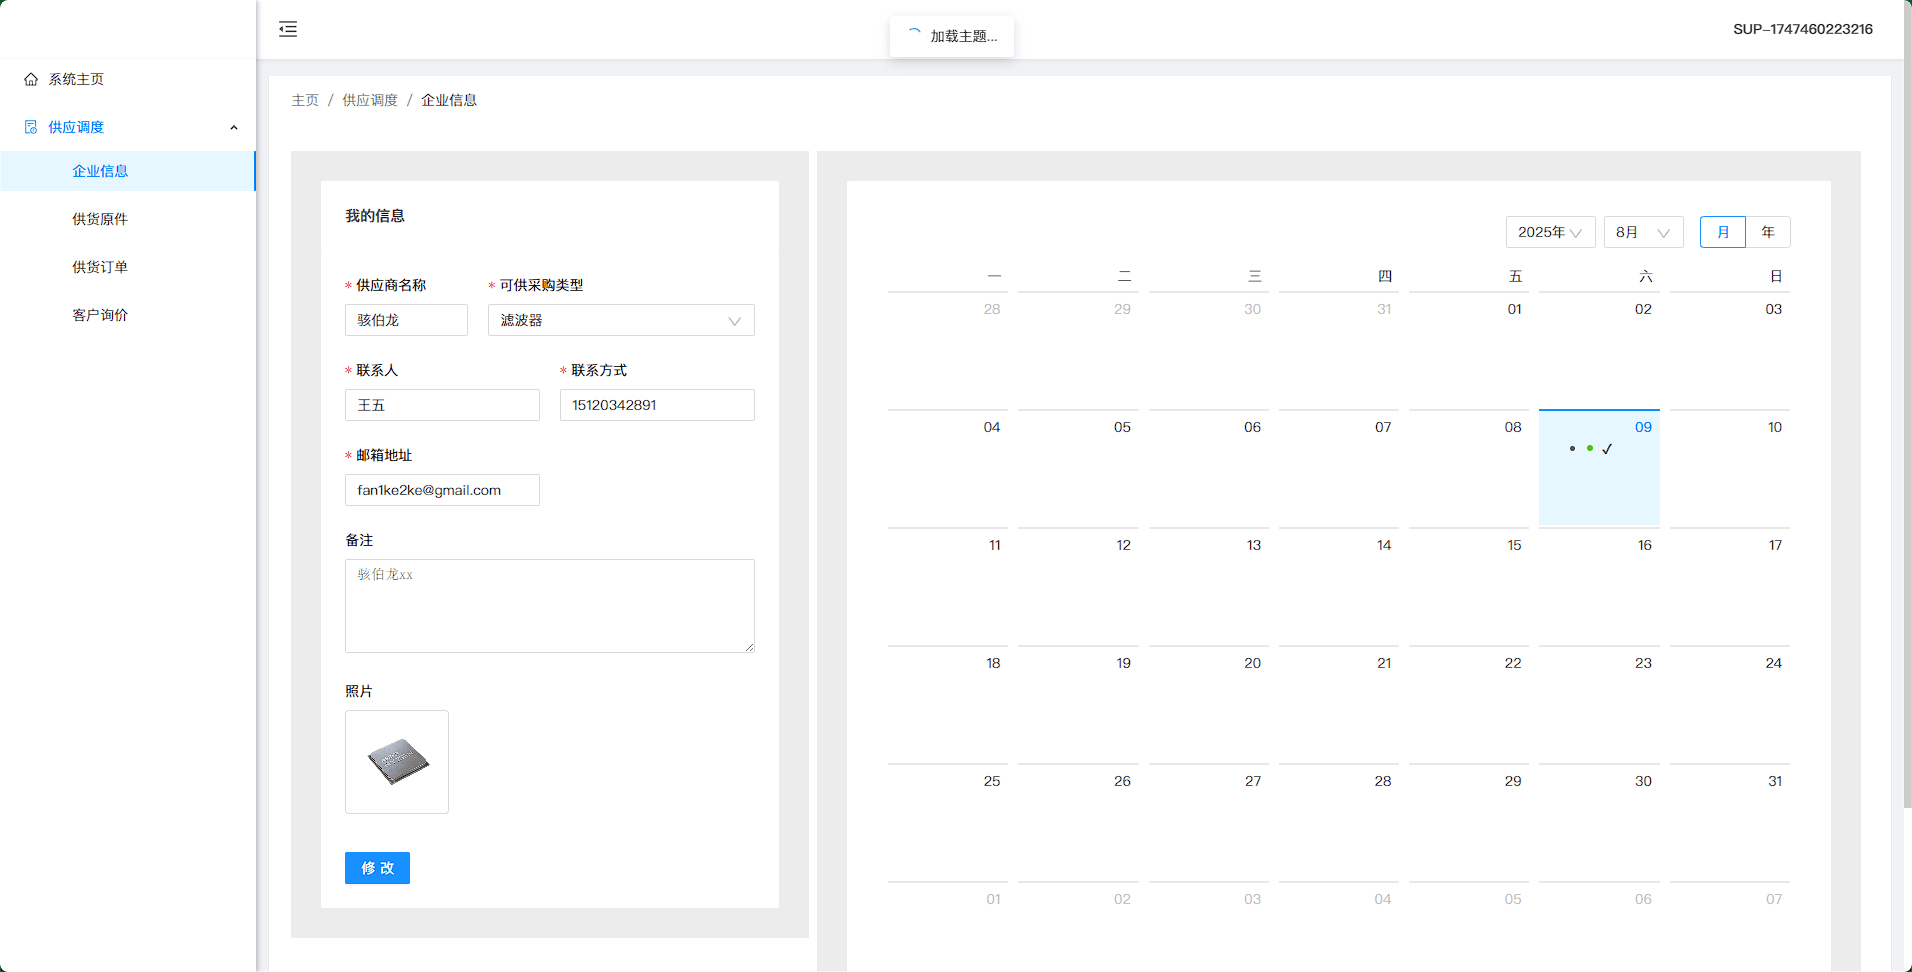Open the 2025年 year dropdown
1912x972 pixels.
(x=1550, y=232)
